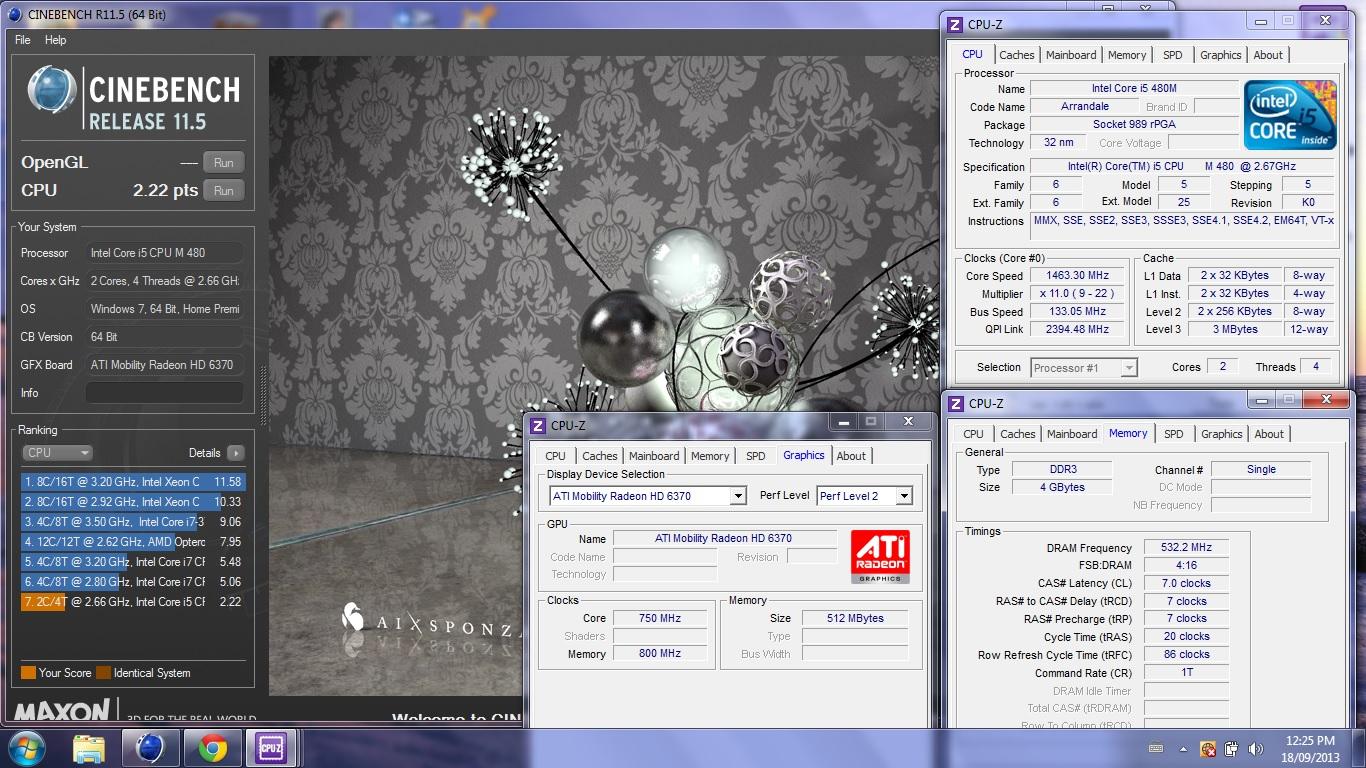The height and width of the screenshot is (768, 1366).
Task: Click the Intel Core i5 logo badge
Action: click(1290, 115)
